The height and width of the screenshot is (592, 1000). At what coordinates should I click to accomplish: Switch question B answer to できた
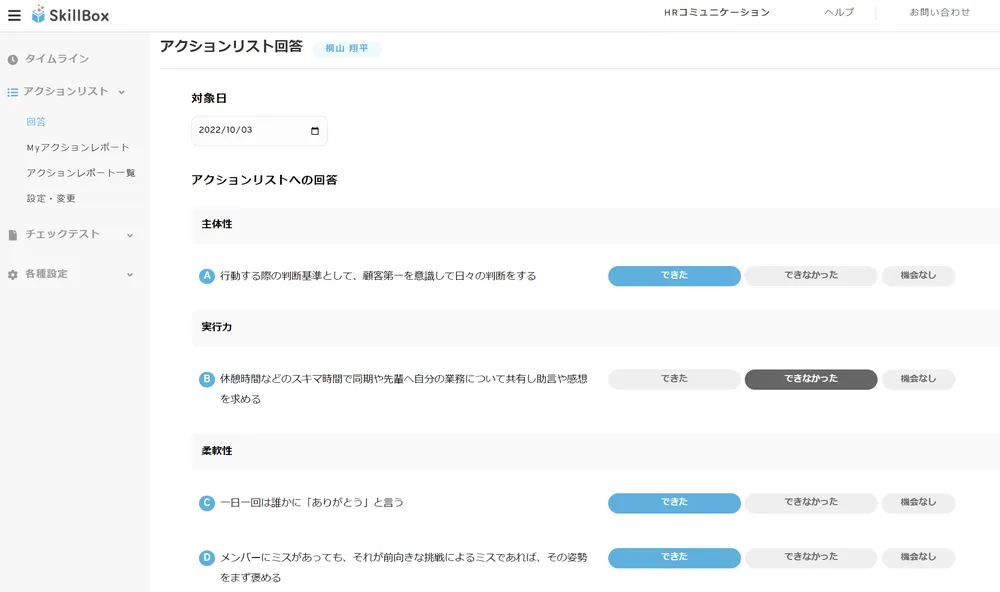[674, 379]
